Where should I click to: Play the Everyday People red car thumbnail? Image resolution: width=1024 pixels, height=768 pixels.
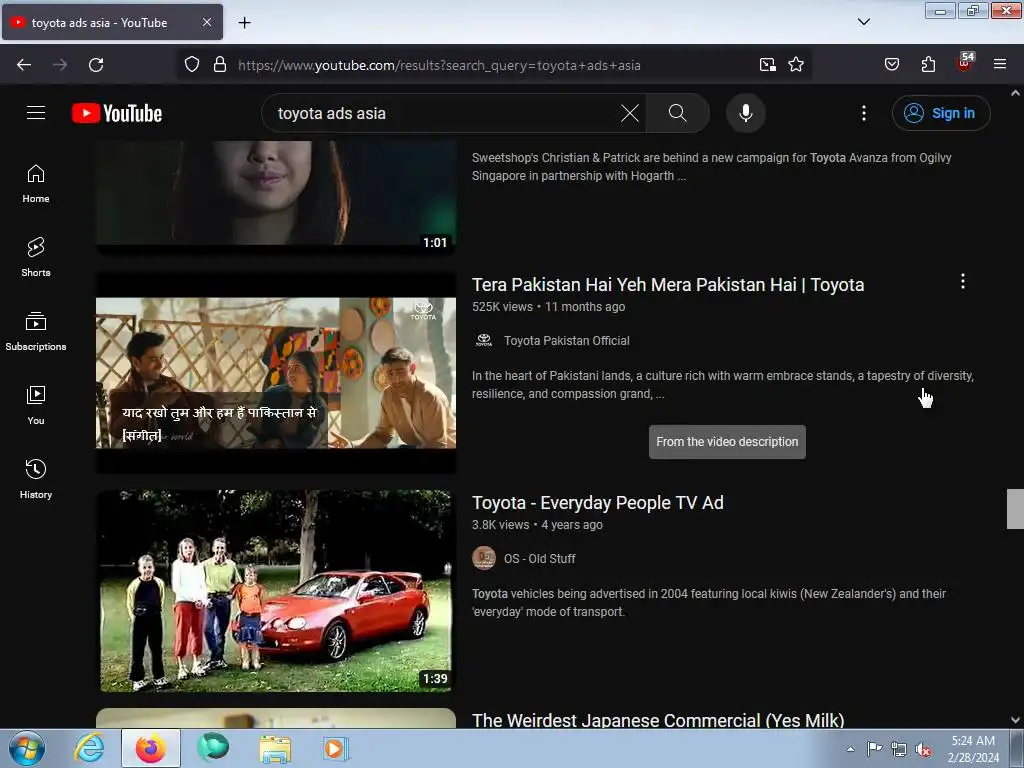pos(276,590)
